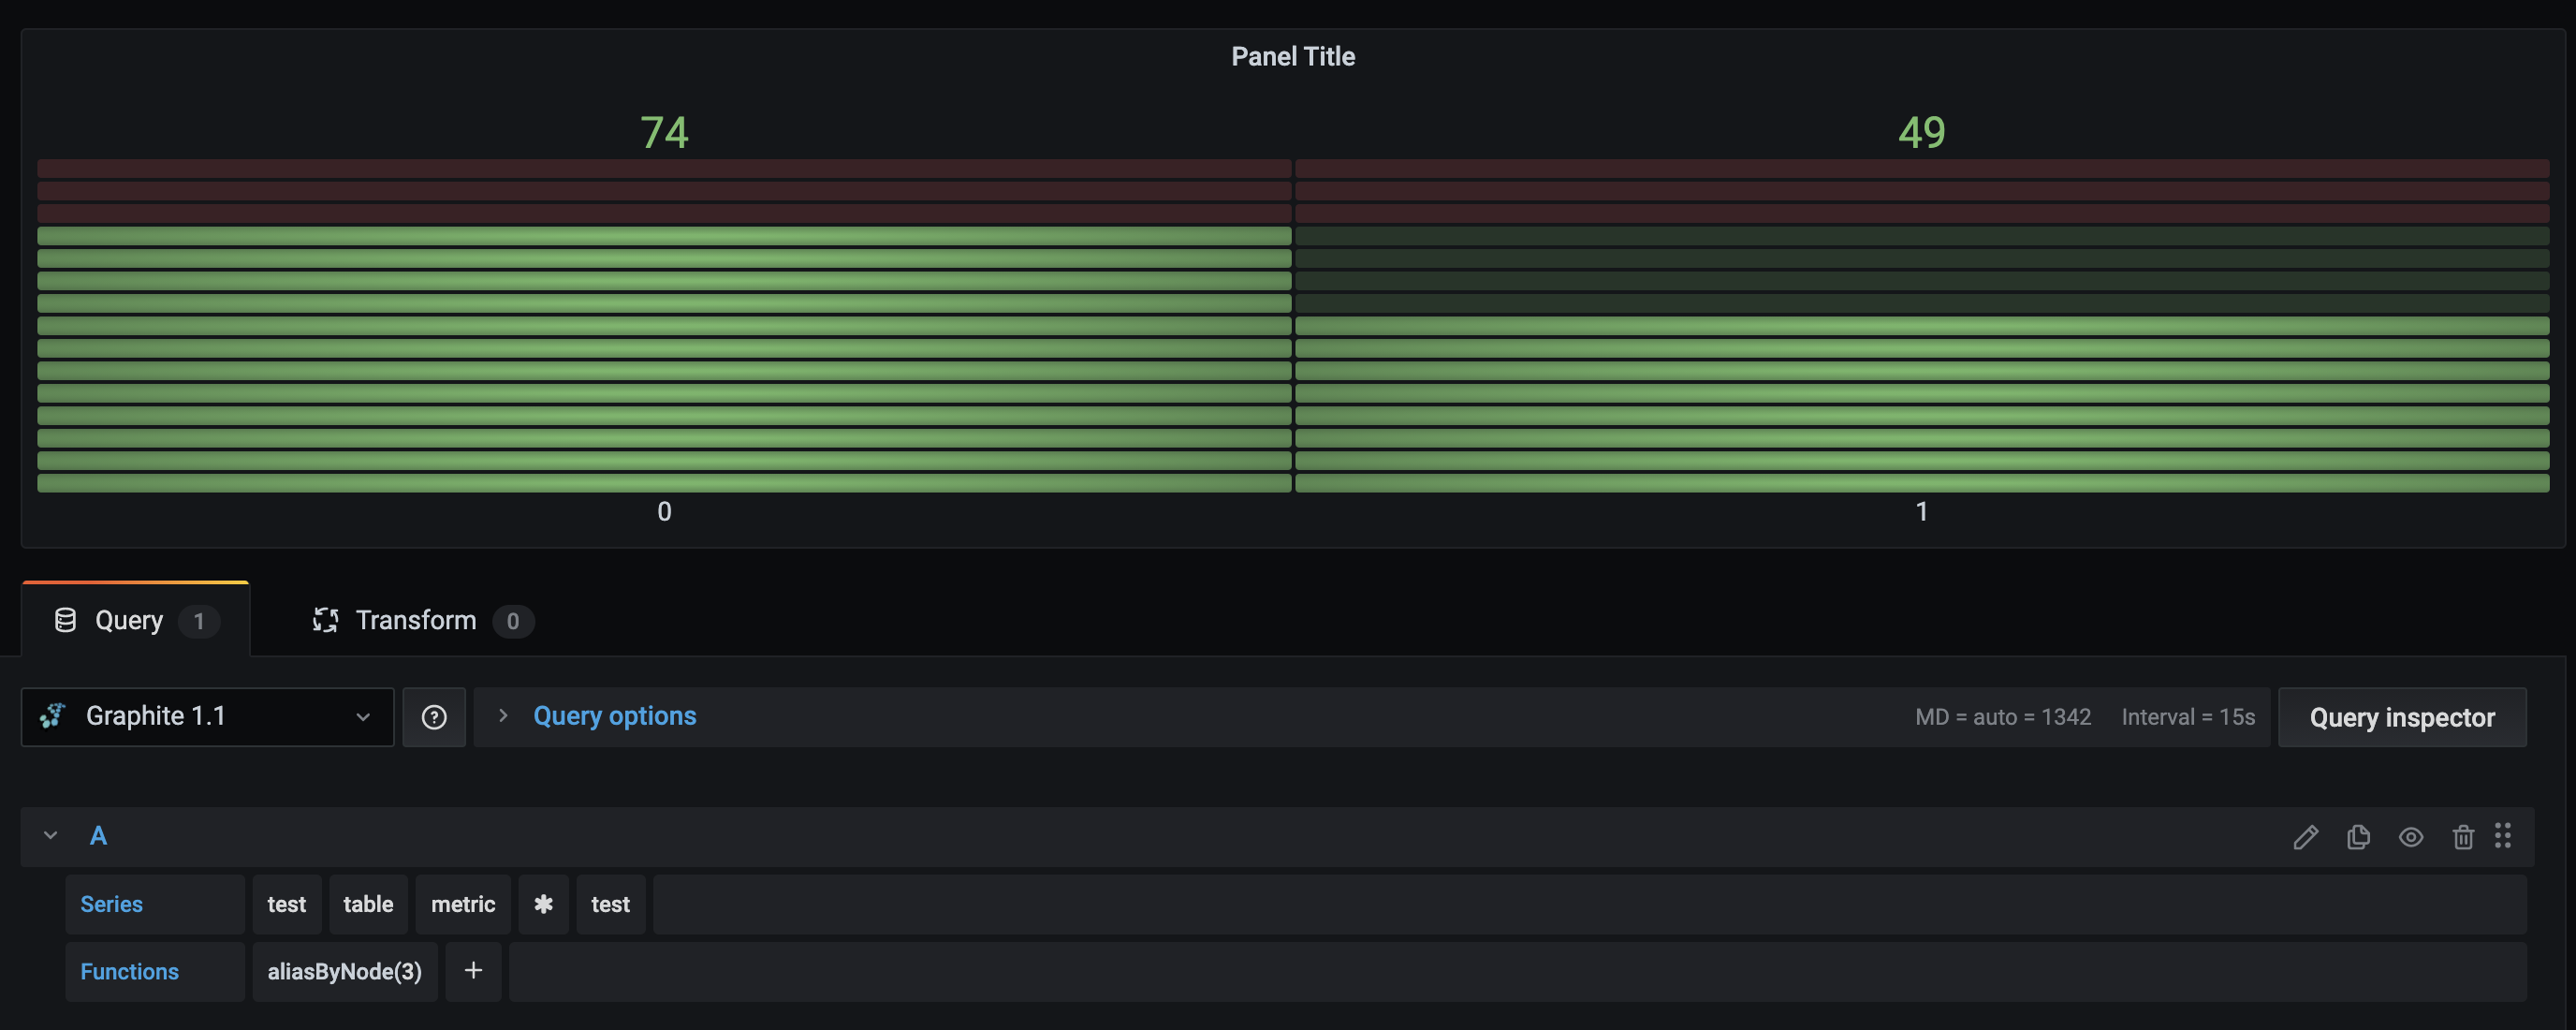The width and height of the screenshot is (2576, 1030).
Task: Select the aliasByNode(3) function chip
Action: (x=344, y=971)
